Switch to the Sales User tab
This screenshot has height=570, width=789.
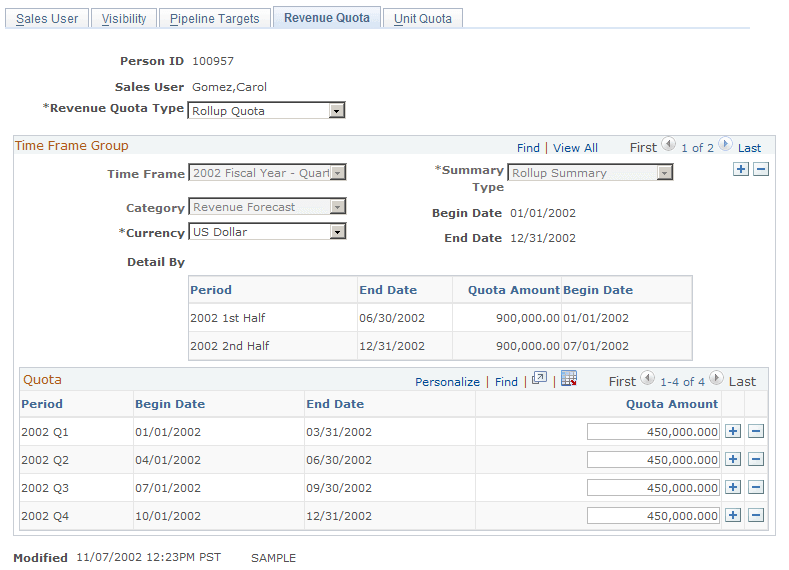tap(47, 19)
